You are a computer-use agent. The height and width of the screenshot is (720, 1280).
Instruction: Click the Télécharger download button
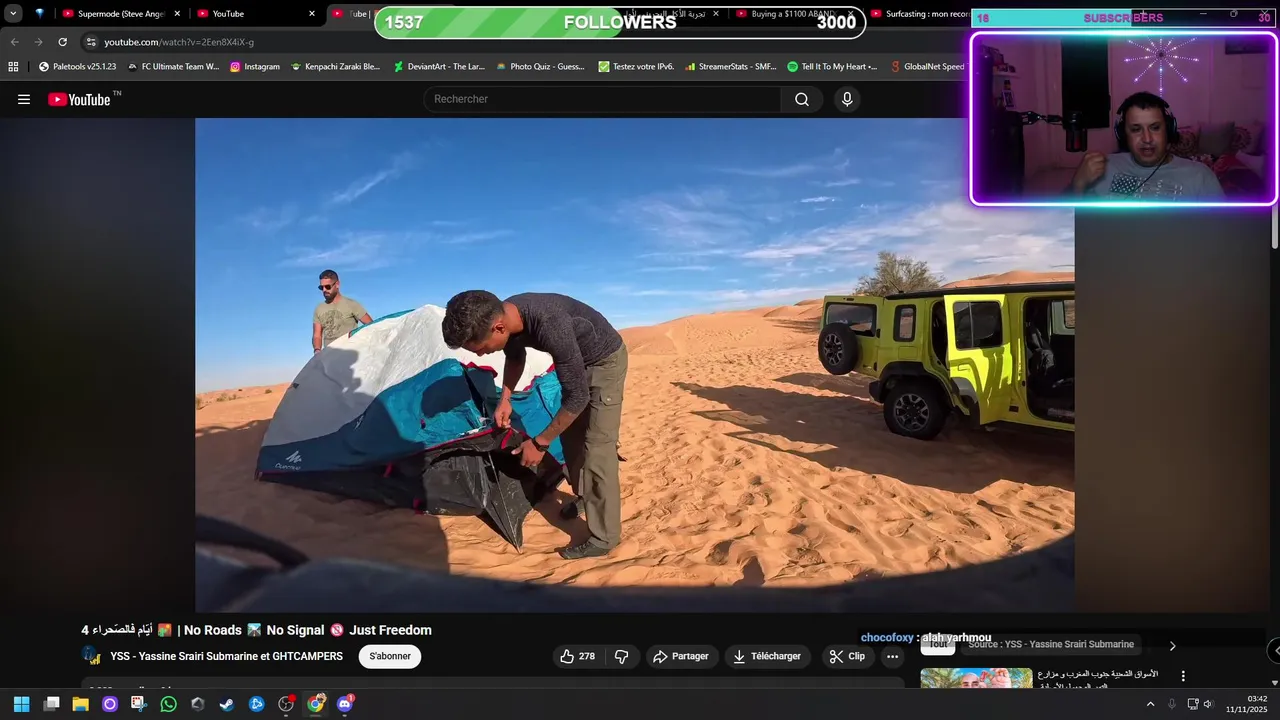[767, 656]
